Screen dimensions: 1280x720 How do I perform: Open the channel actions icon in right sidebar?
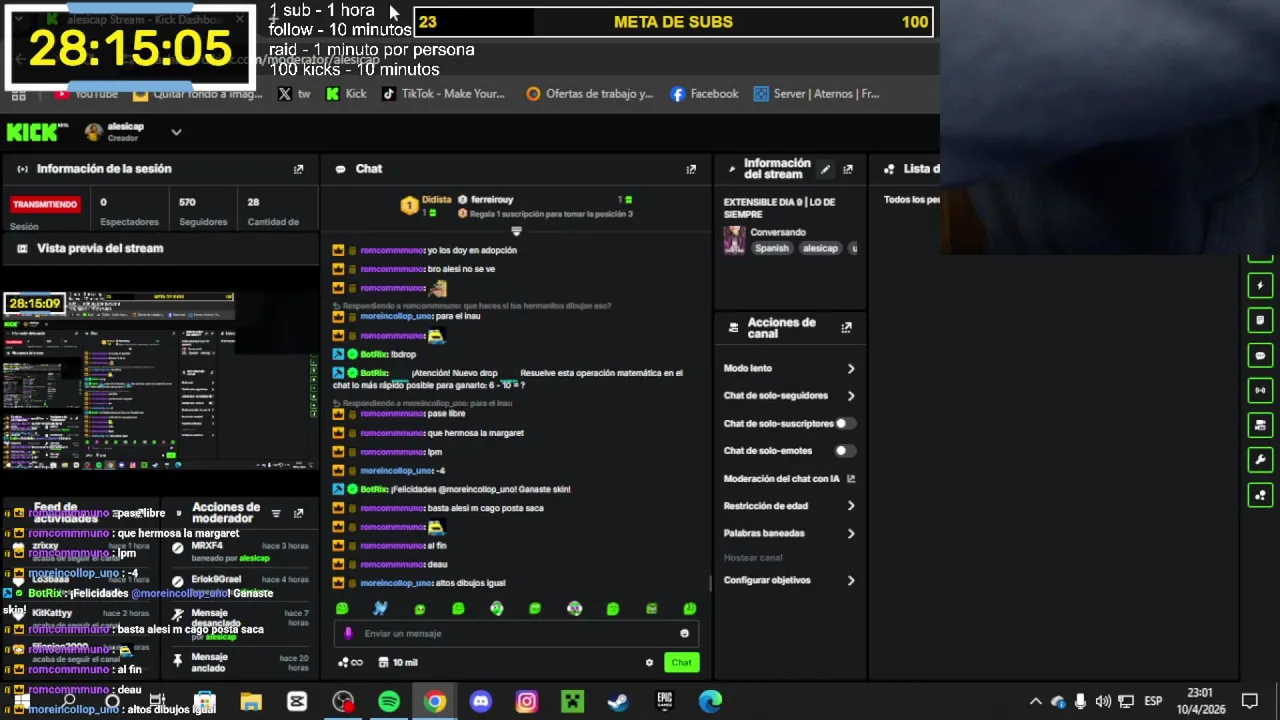tap(1260, 425)
